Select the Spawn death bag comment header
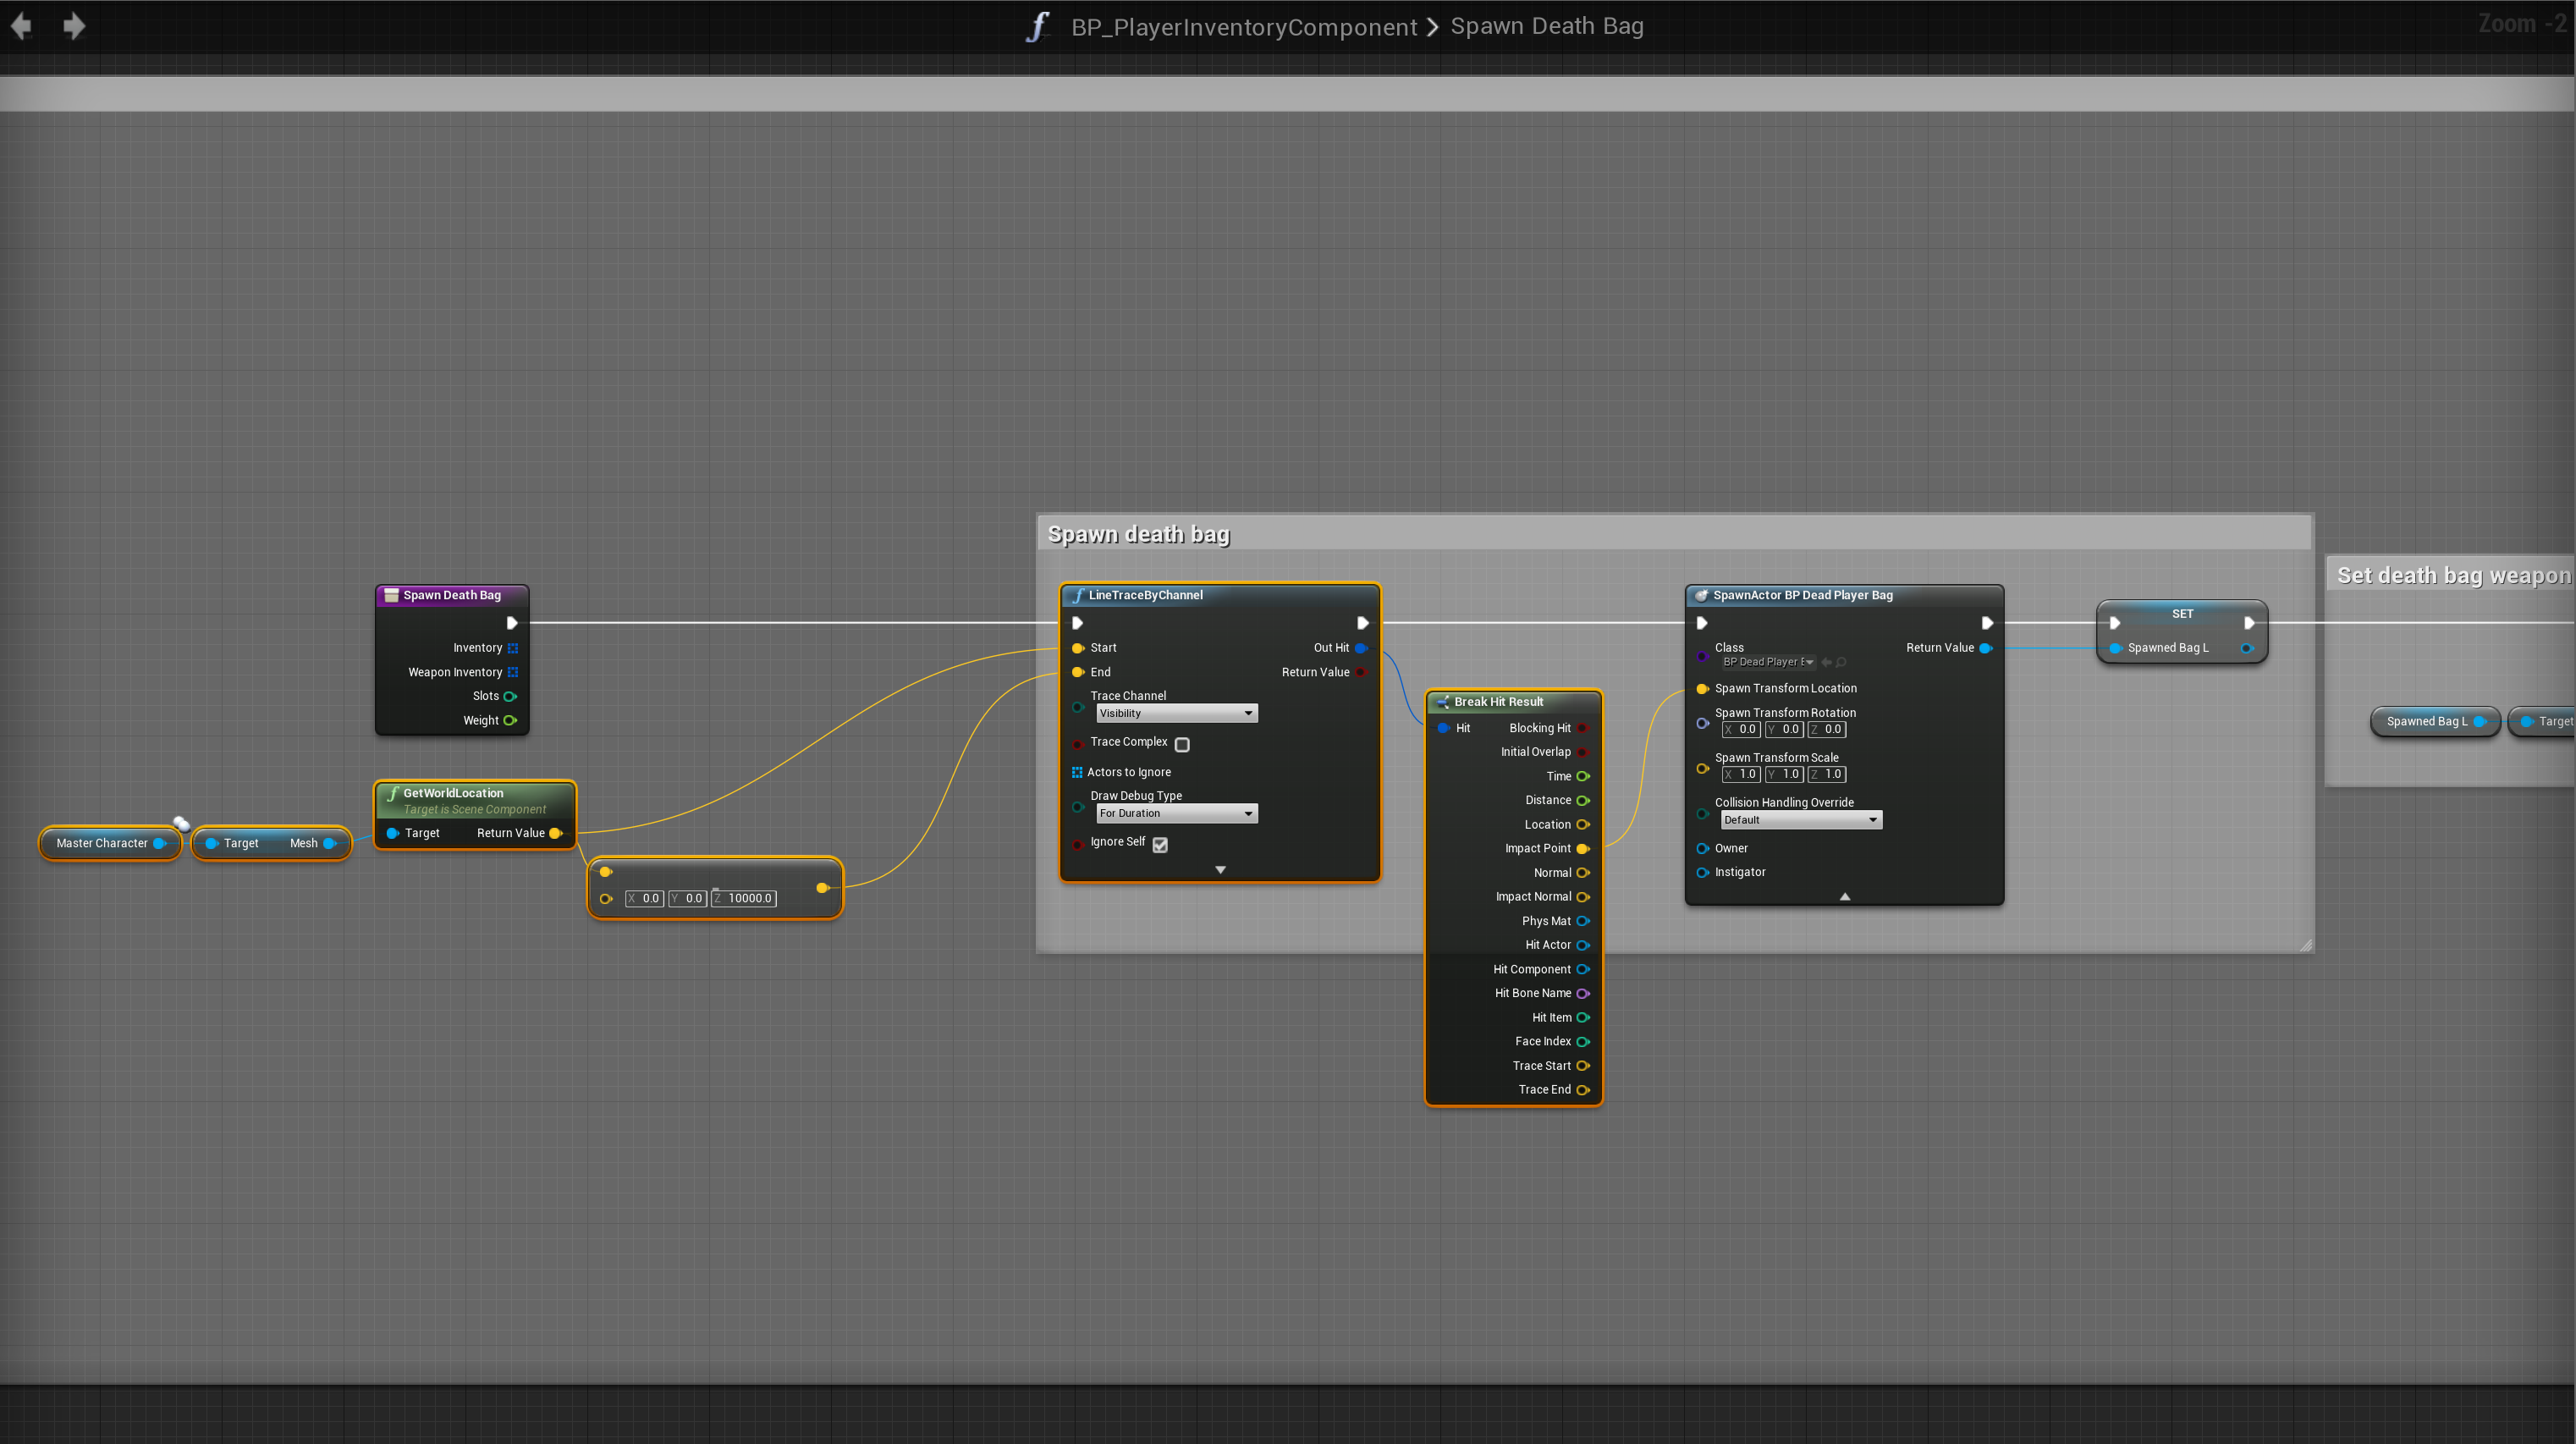2576x1444 pixels. [x=1137, y=534]
